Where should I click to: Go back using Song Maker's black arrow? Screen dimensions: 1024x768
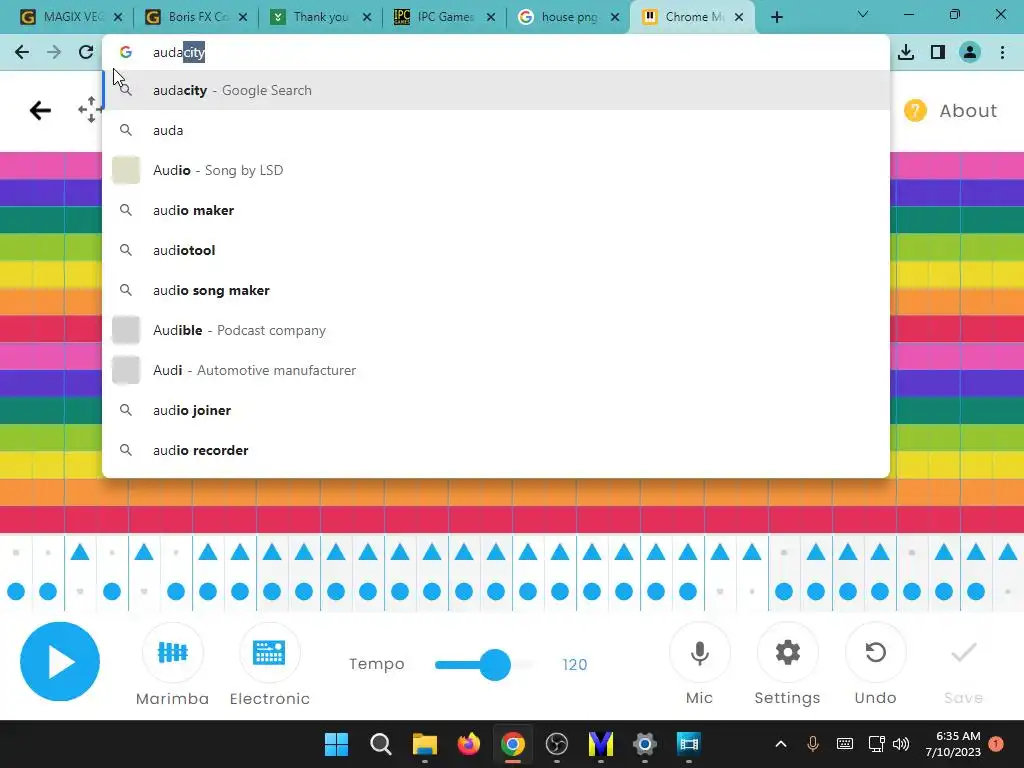(40, 110)
